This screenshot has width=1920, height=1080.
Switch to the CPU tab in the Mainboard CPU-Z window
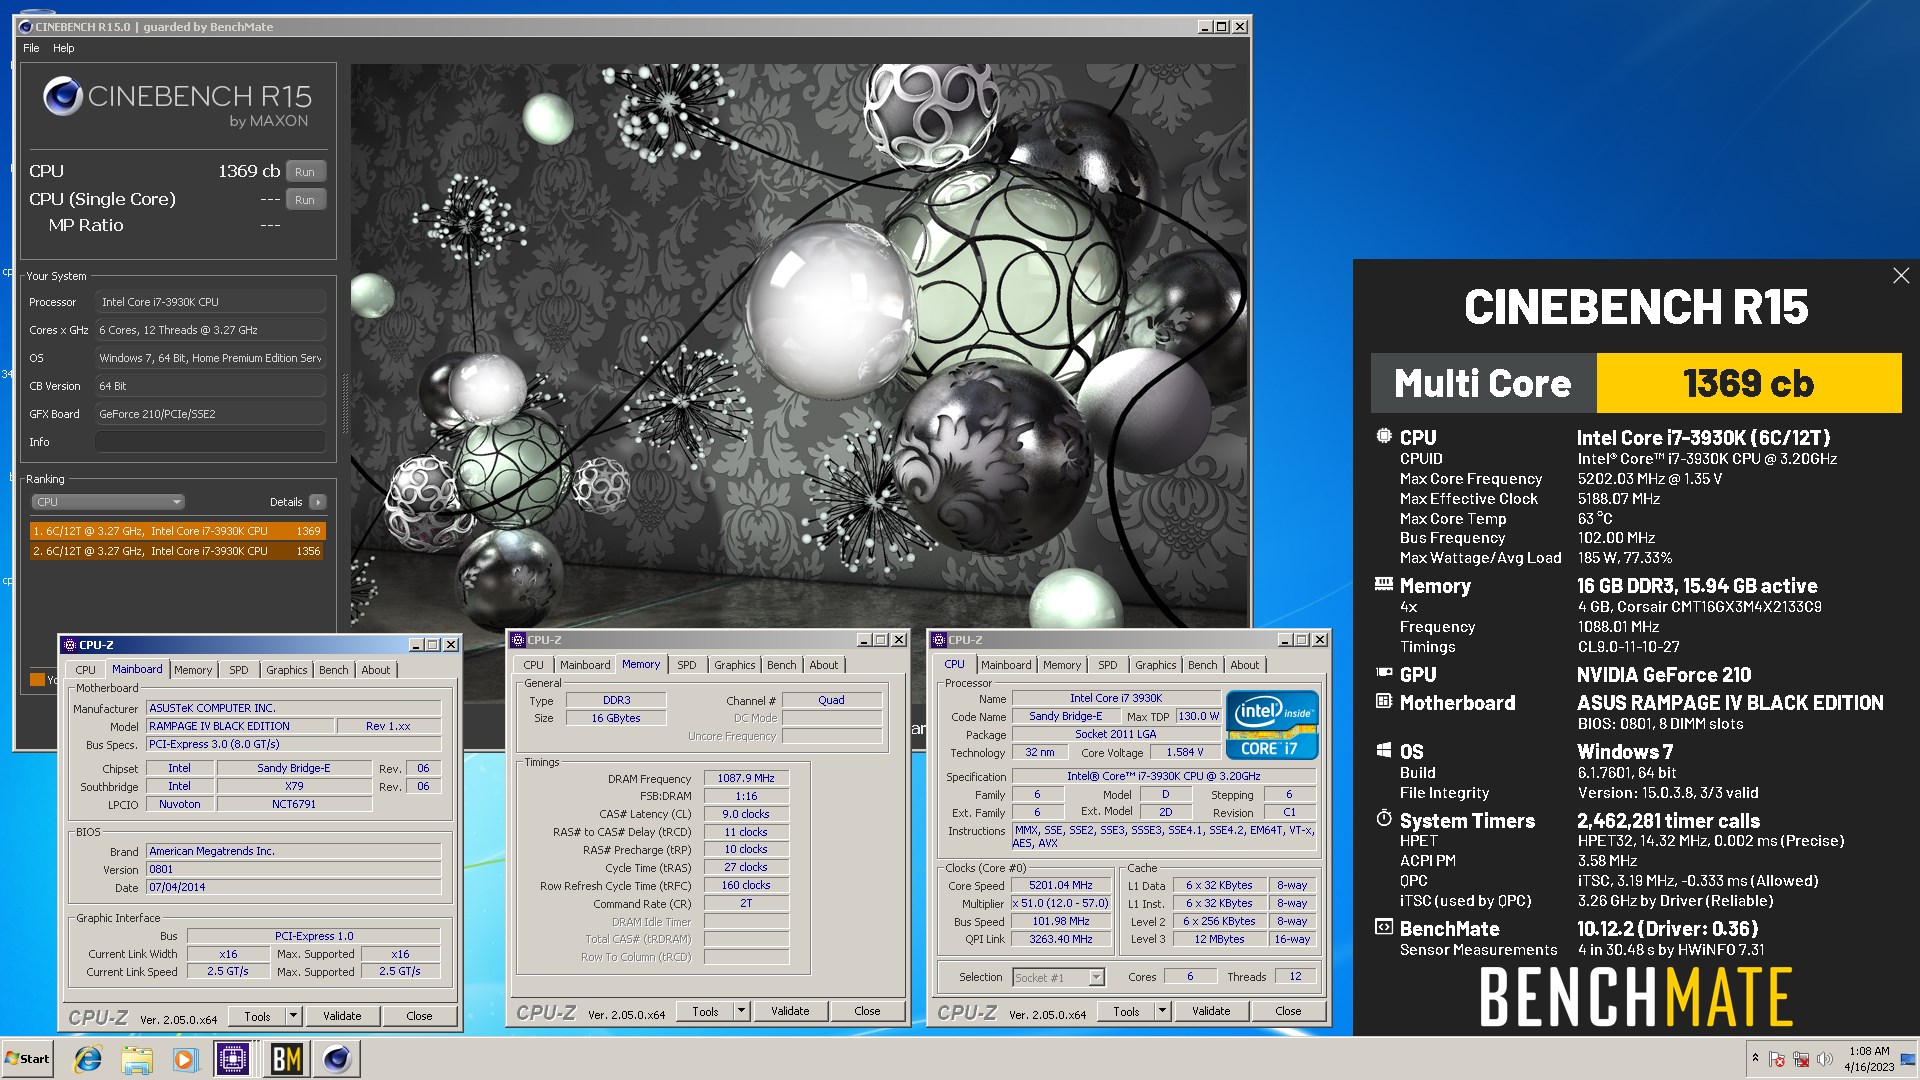(x=85, y=670)
